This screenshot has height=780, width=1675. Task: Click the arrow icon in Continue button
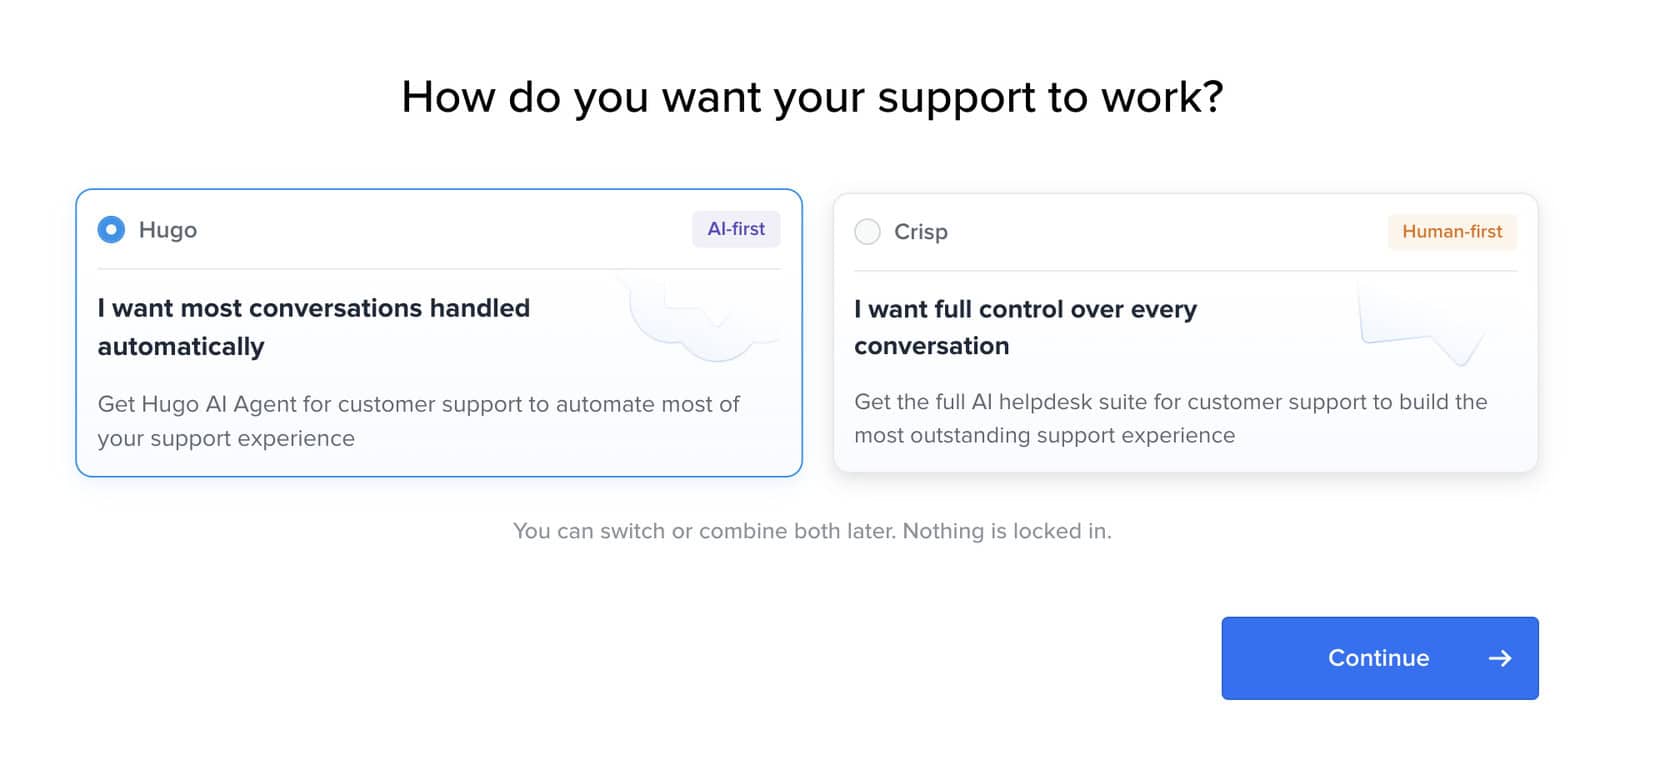[1499, 658]
